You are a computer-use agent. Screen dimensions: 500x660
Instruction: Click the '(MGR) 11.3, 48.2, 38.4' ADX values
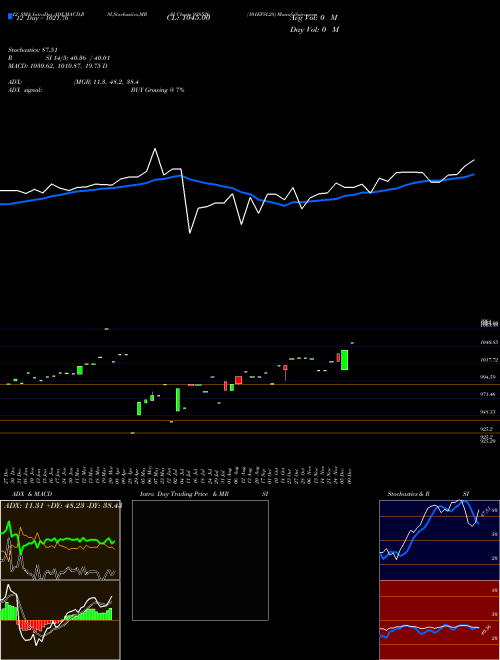pos(106,82)
